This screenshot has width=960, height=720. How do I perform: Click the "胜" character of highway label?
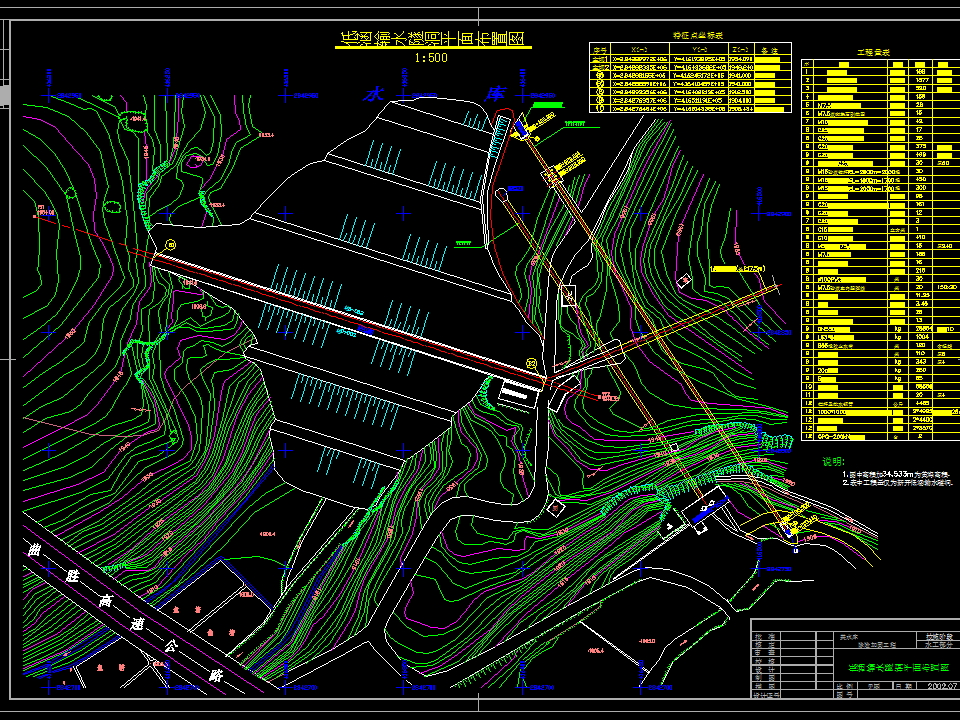pos(72,576)
